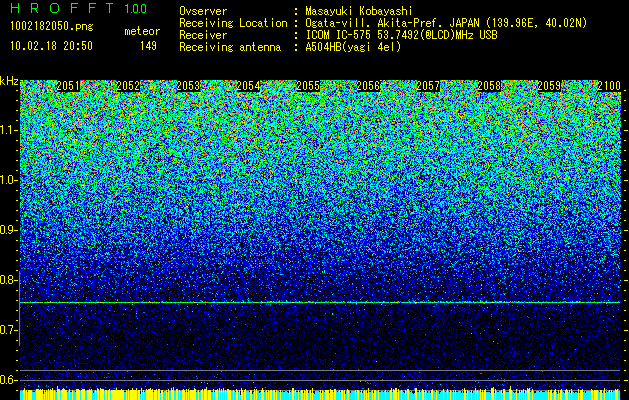Viewport: 629px width, 400px height.
Task: Click the 0.6 kHz axis label
Action: click(x=8, y=380)
